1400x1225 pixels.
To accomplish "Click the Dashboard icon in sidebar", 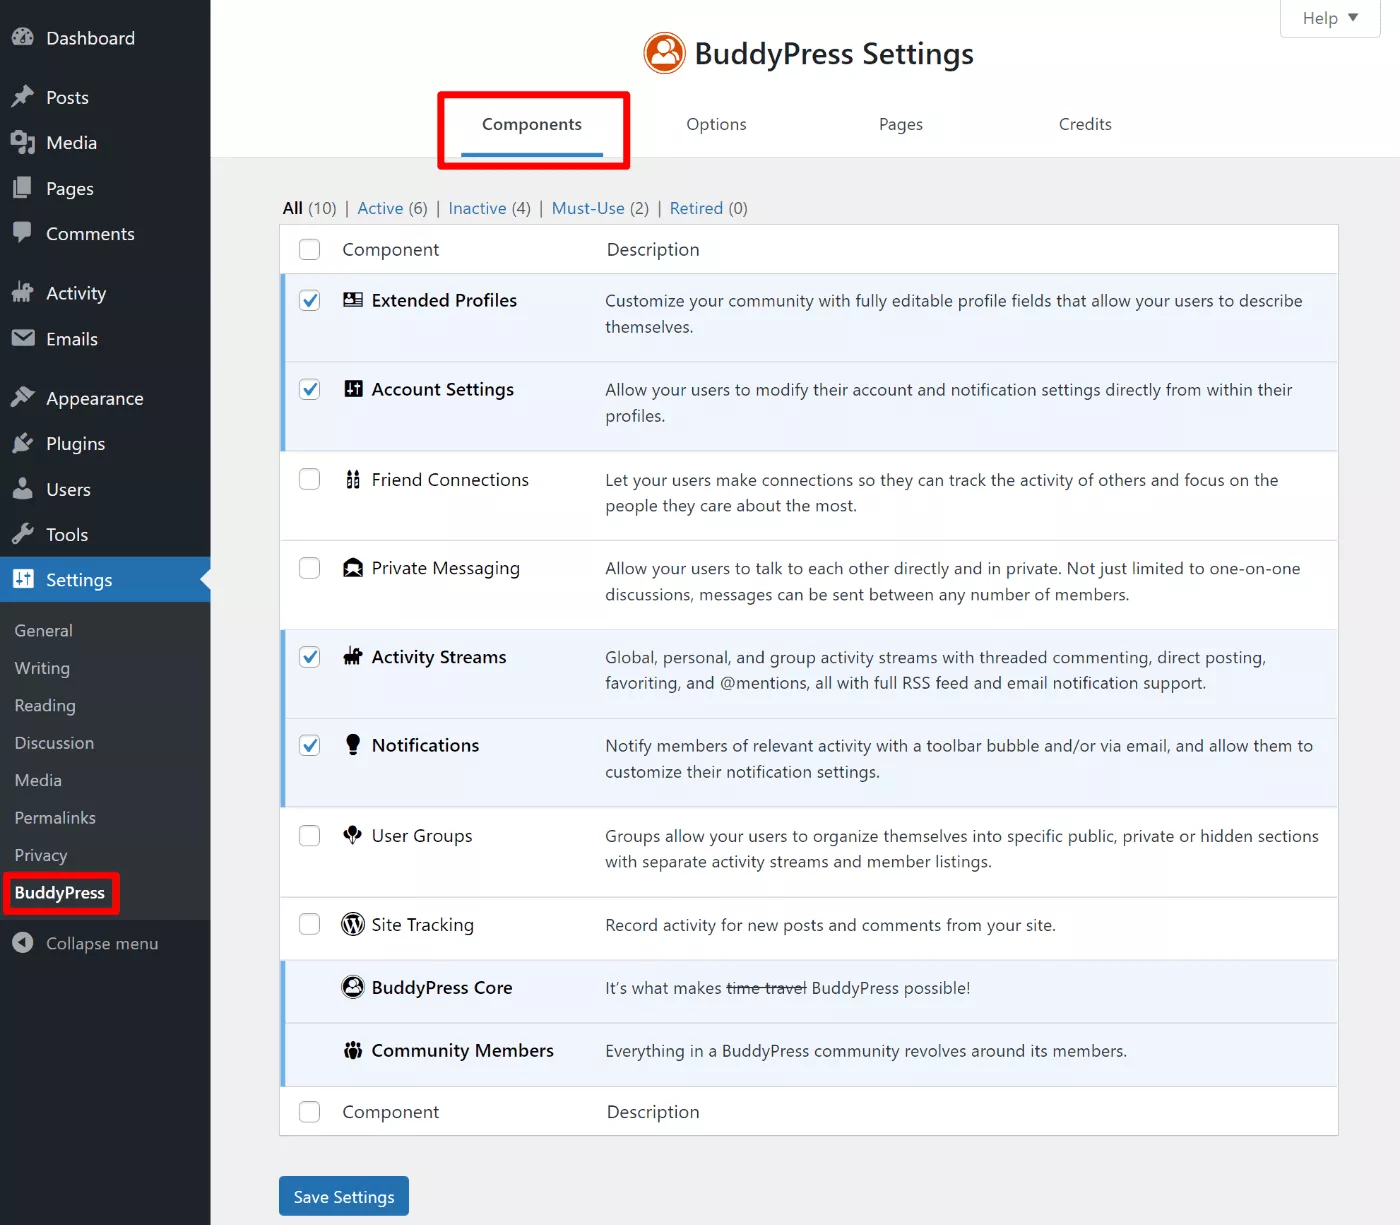I will 23,37.
